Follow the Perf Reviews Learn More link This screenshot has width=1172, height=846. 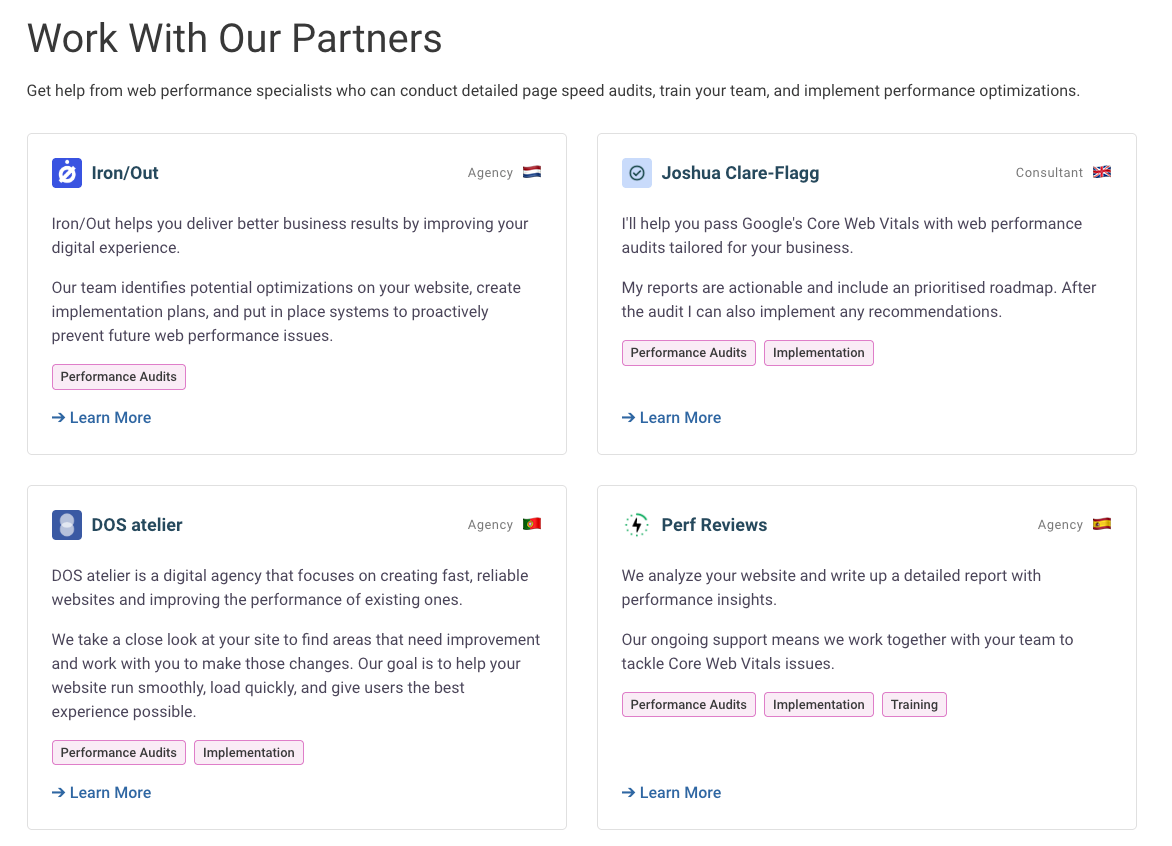[672, 793]
